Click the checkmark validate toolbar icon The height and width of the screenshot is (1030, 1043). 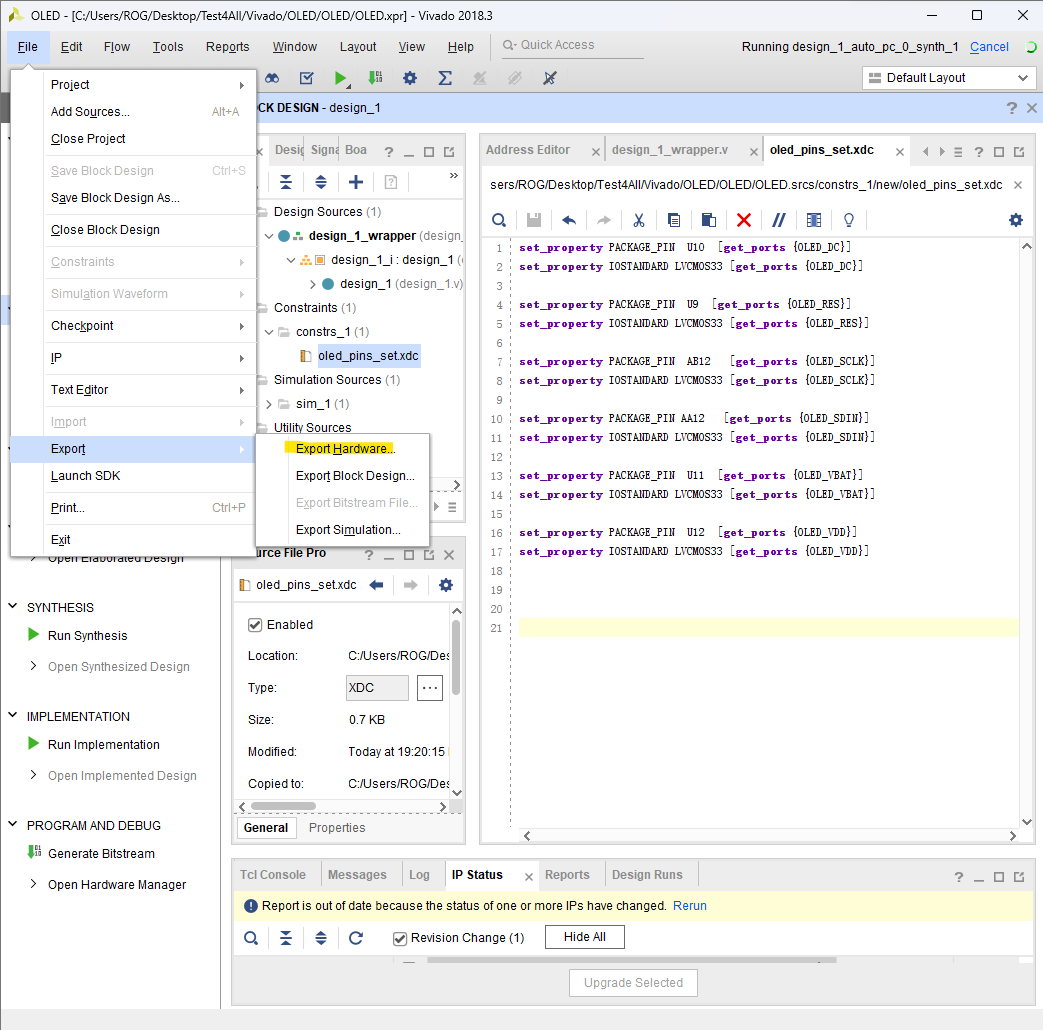[307, 79]
